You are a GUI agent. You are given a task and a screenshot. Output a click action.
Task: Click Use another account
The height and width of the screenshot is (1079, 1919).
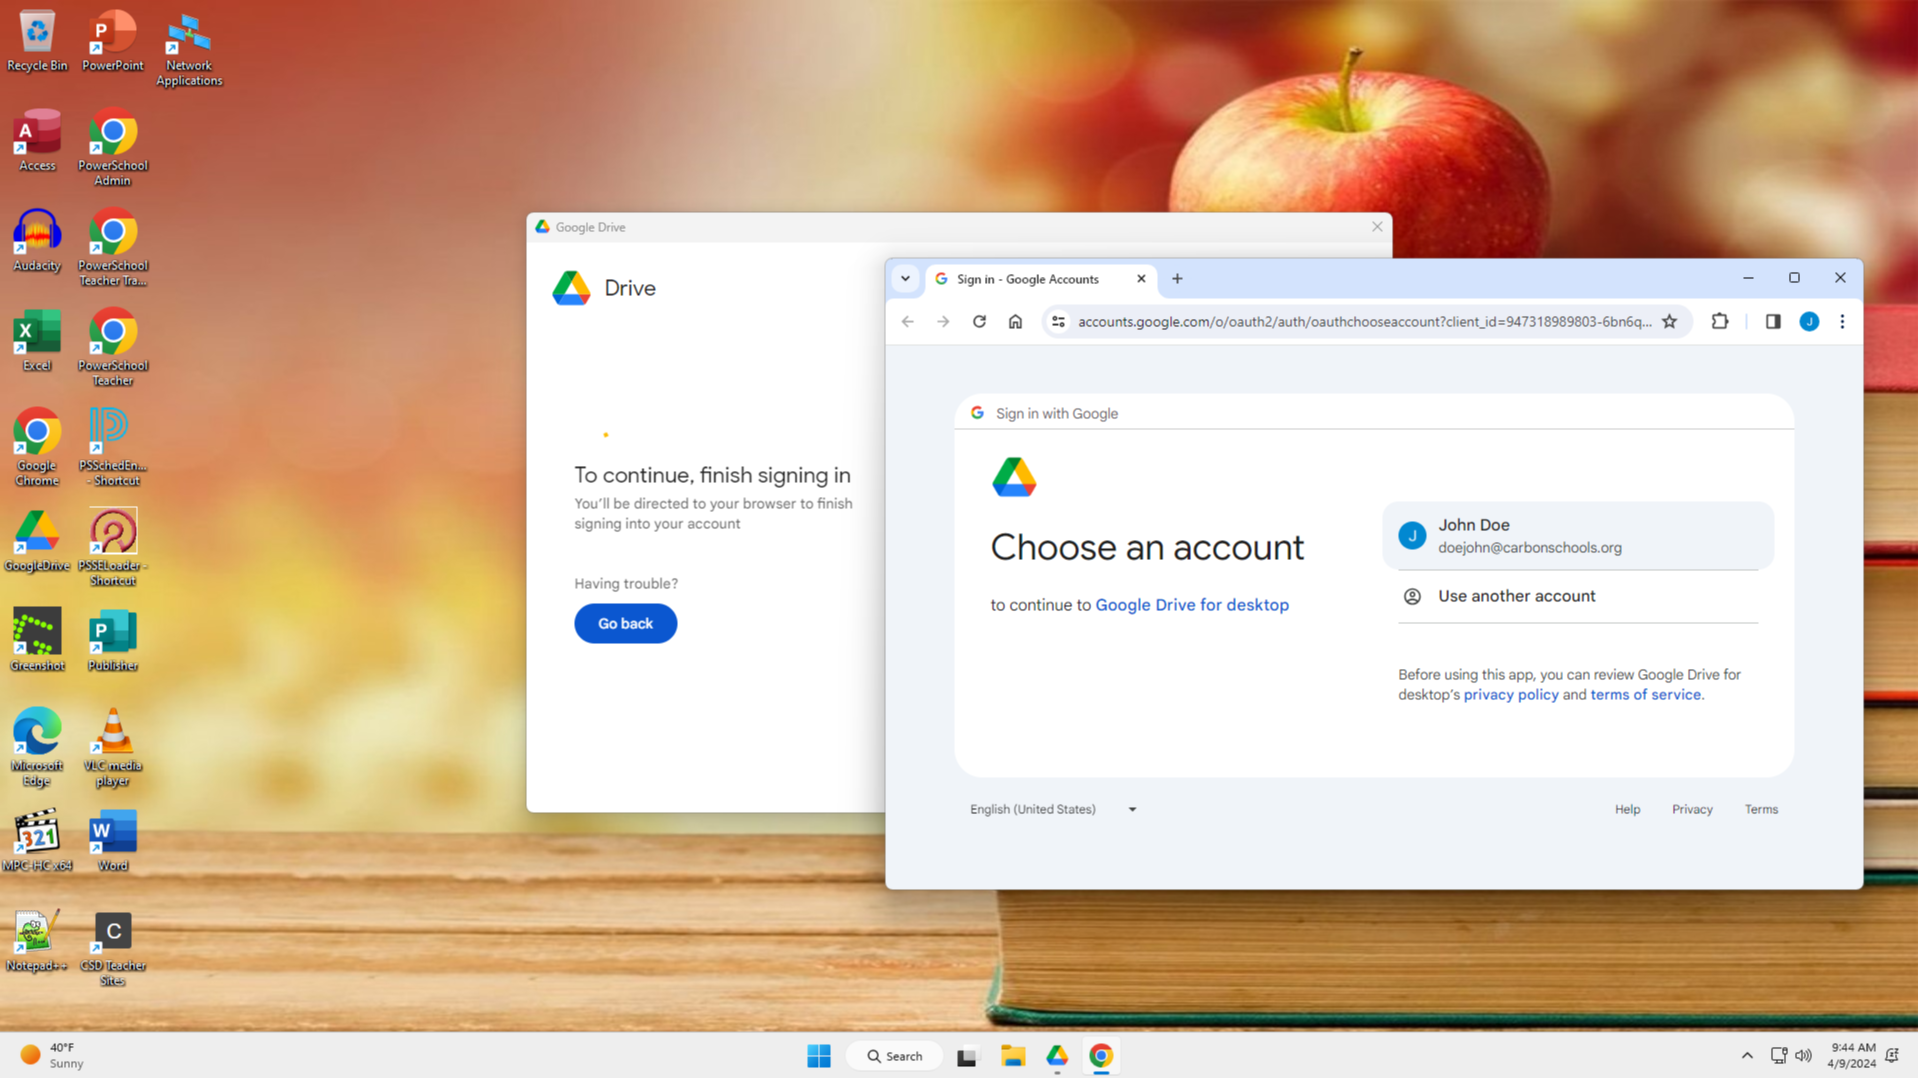tap(1578, 596)
